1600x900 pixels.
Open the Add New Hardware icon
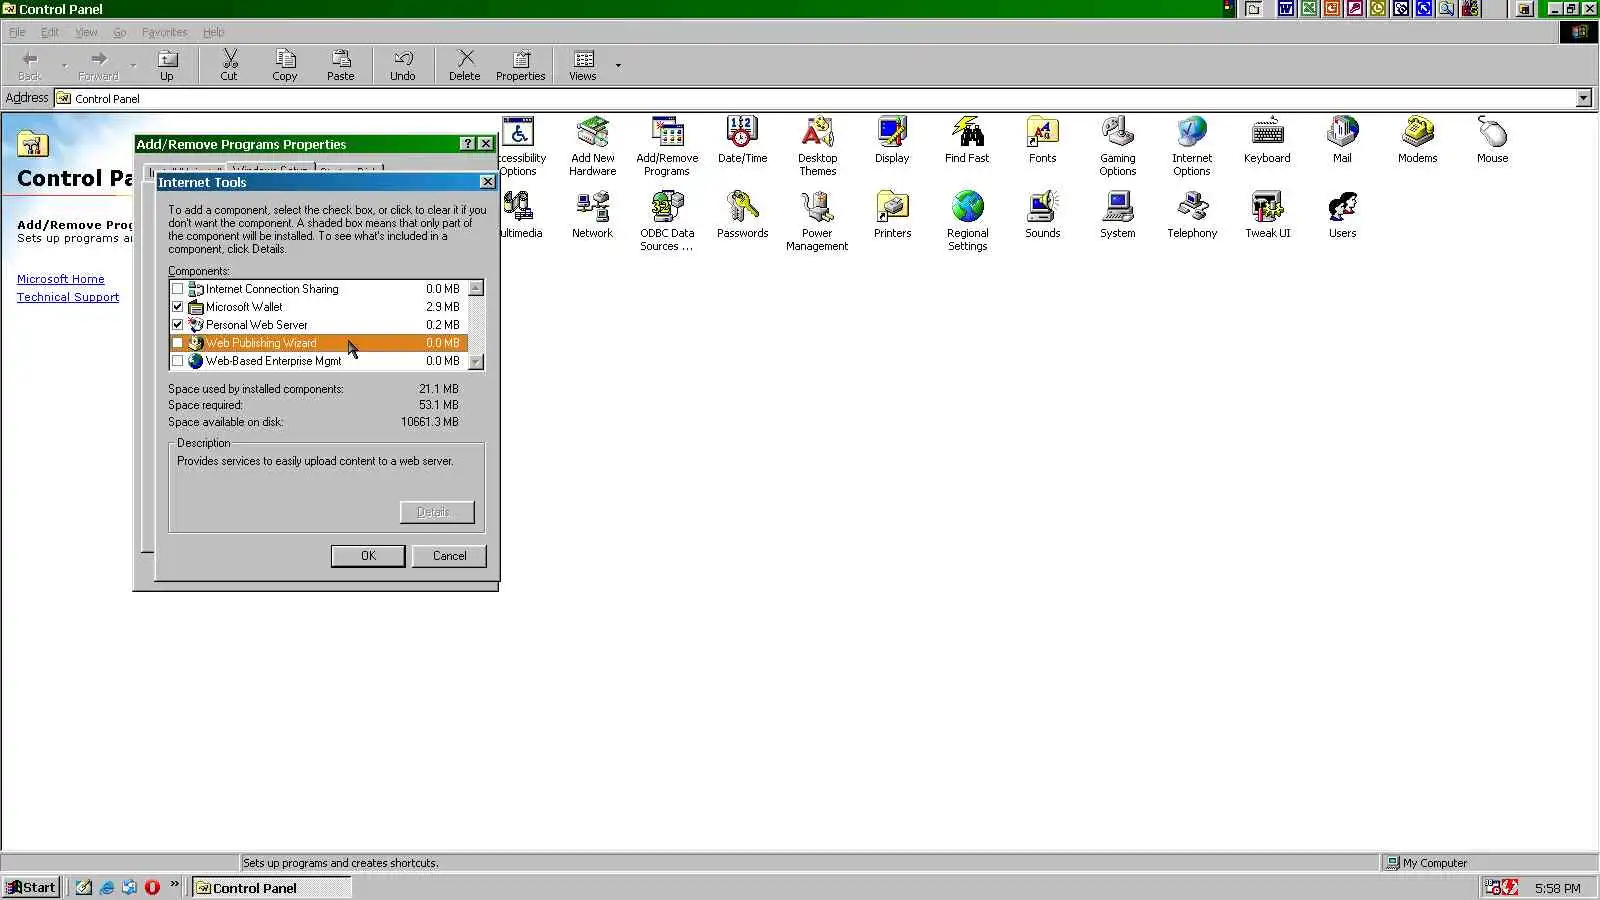(592, 146)
